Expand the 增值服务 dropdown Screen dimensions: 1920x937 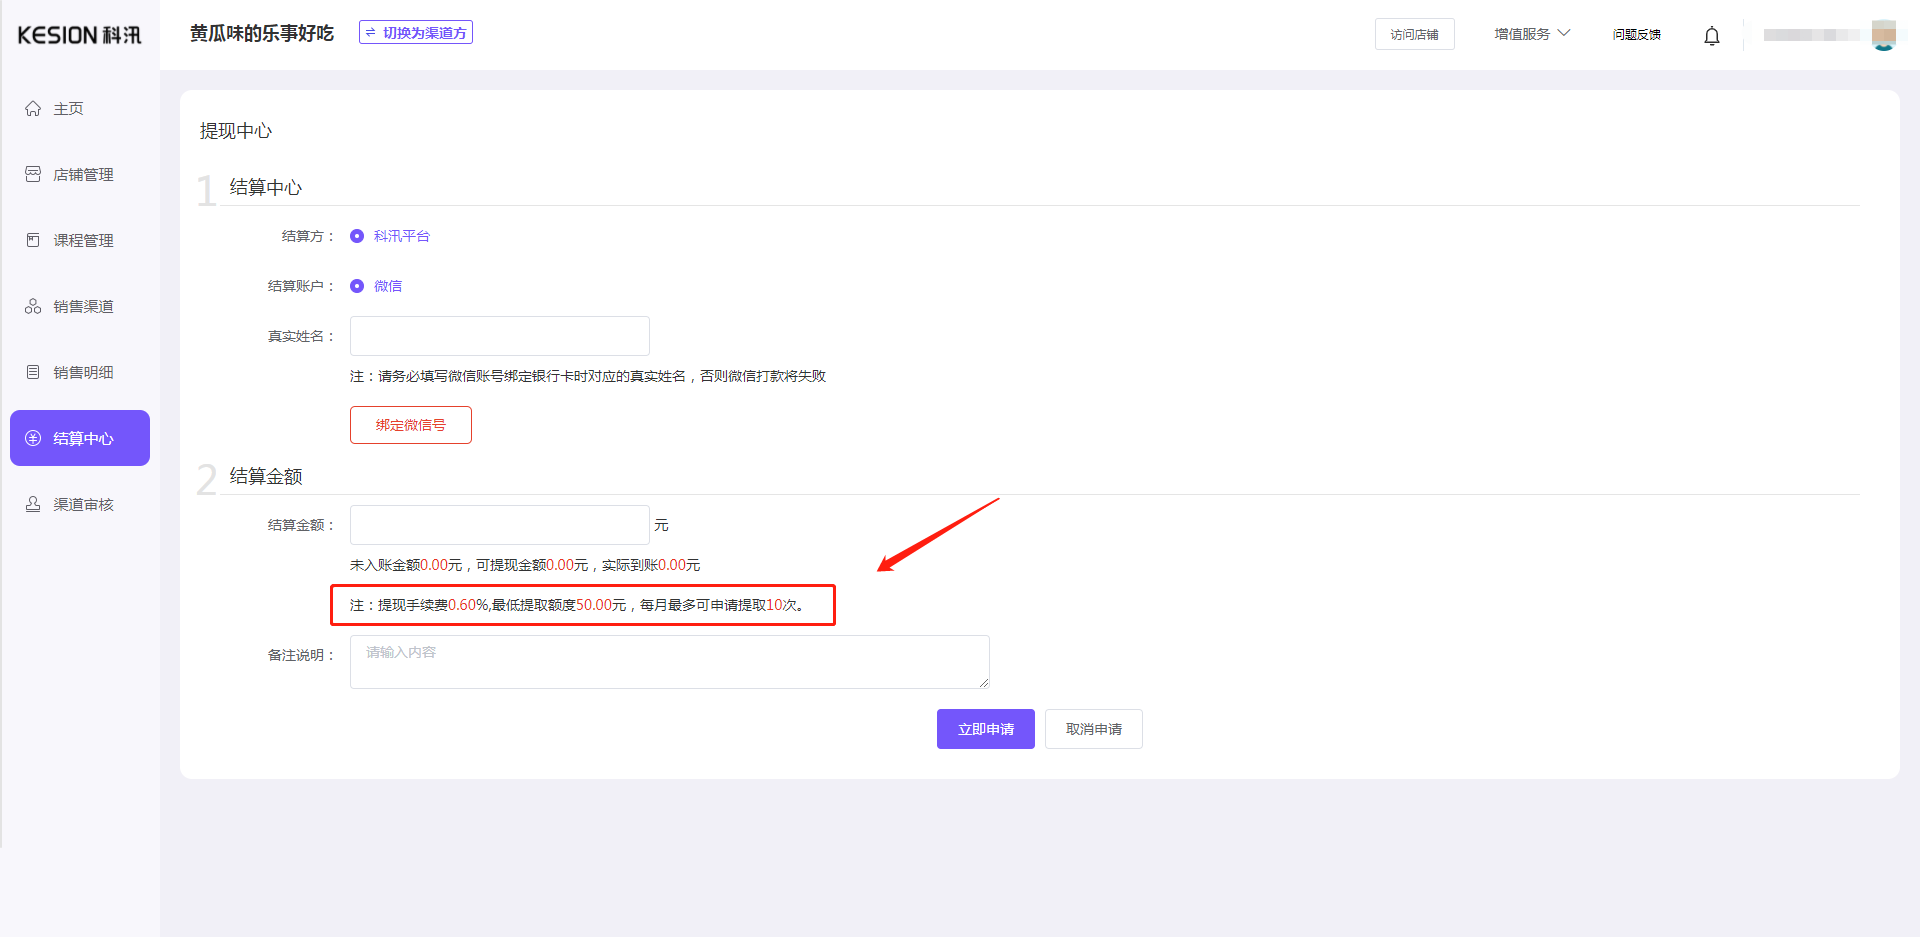click(1531, 34)
